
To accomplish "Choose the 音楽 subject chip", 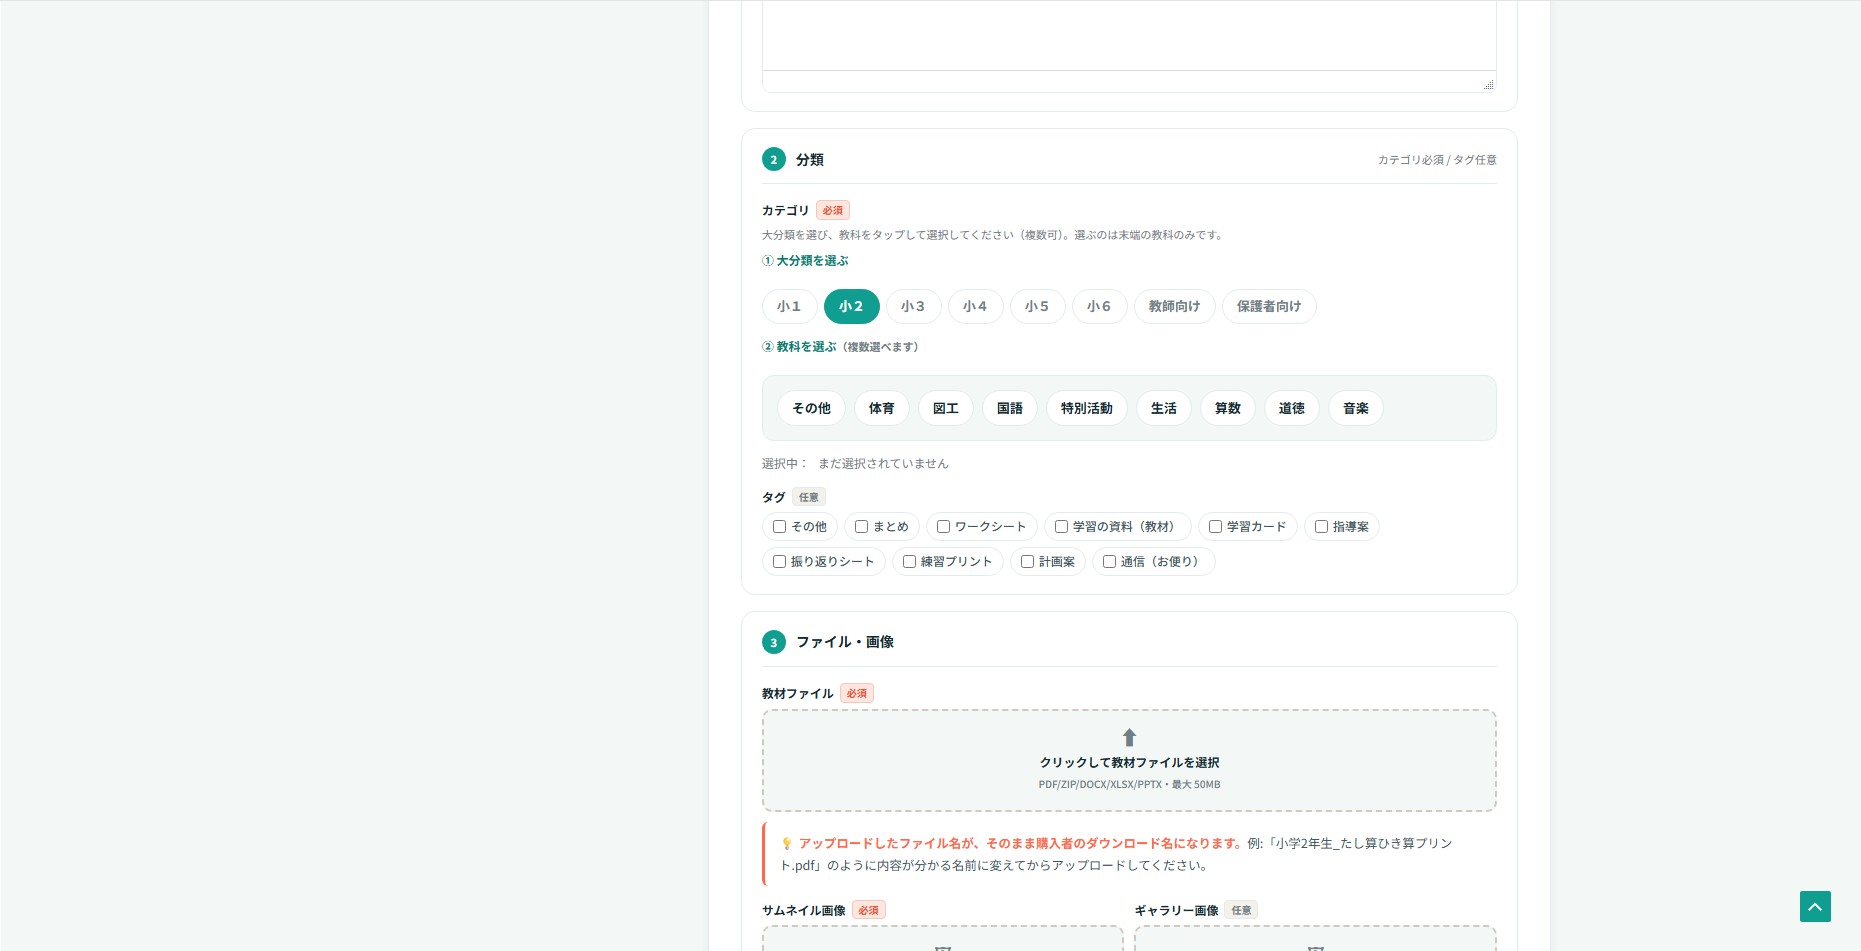I will 1355,408.
